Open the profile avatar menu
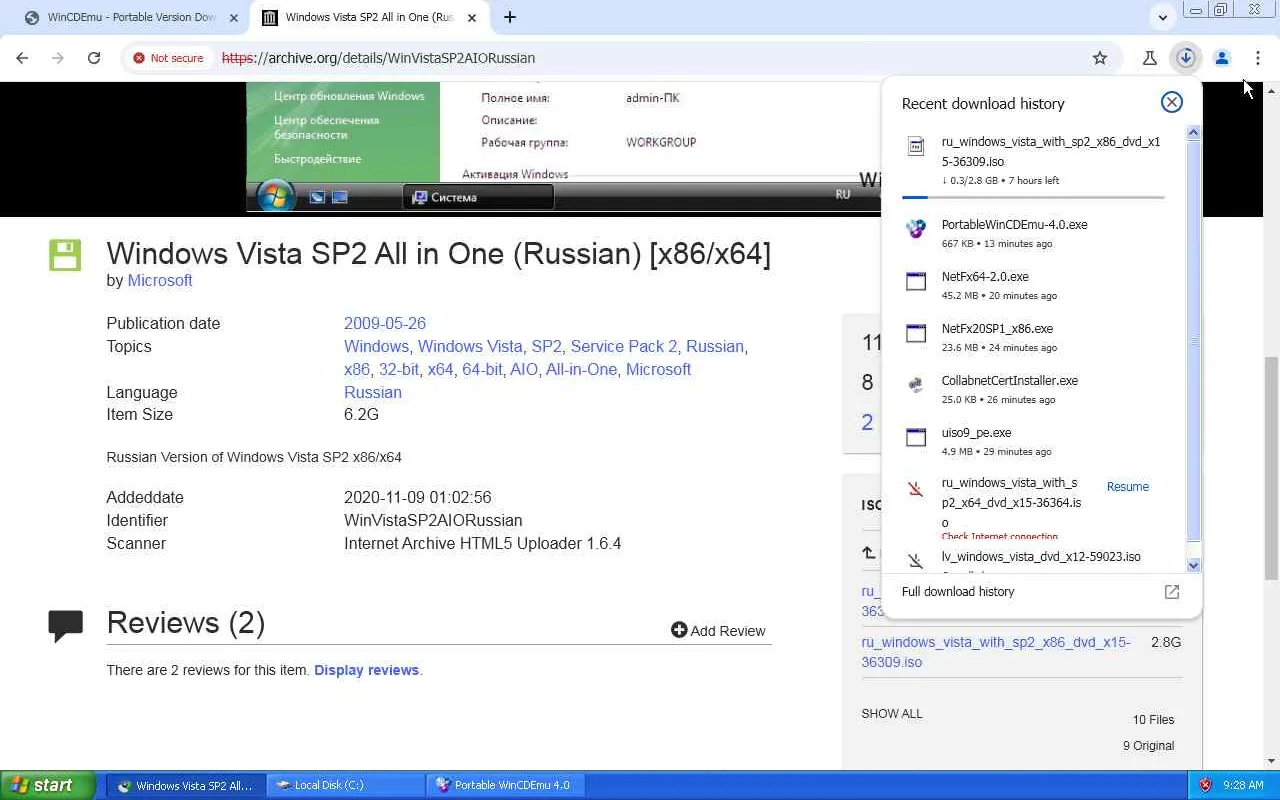Screen dimensions: 1280x800 click(x=1222, y=58)
